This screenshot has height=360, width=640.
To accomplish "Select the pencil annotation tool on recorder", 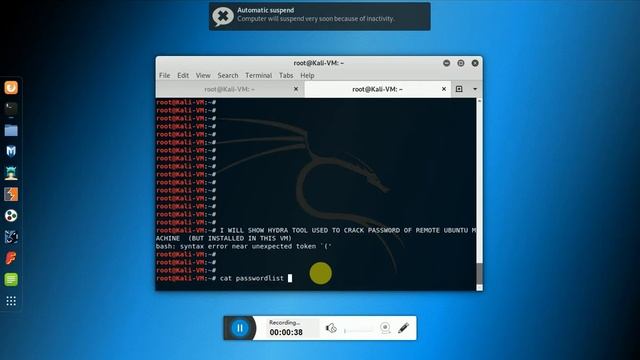I will 403,328.
